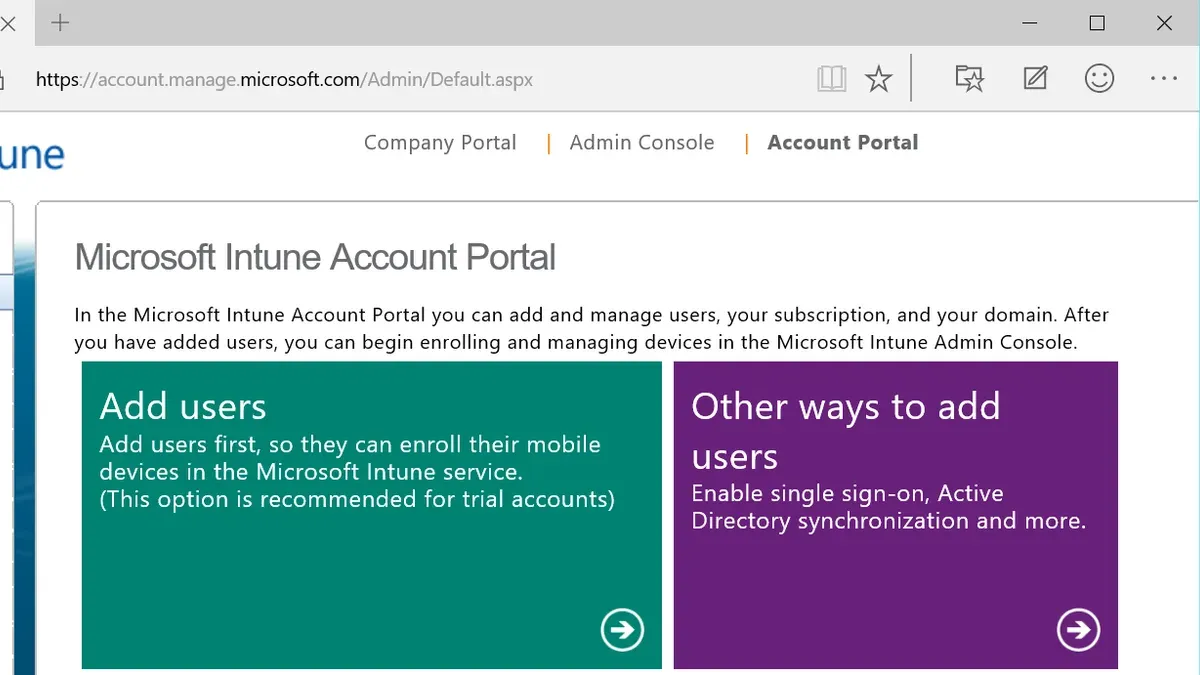
Task: Click arrow icon on Add users tile
Action: tap(622, 630)
